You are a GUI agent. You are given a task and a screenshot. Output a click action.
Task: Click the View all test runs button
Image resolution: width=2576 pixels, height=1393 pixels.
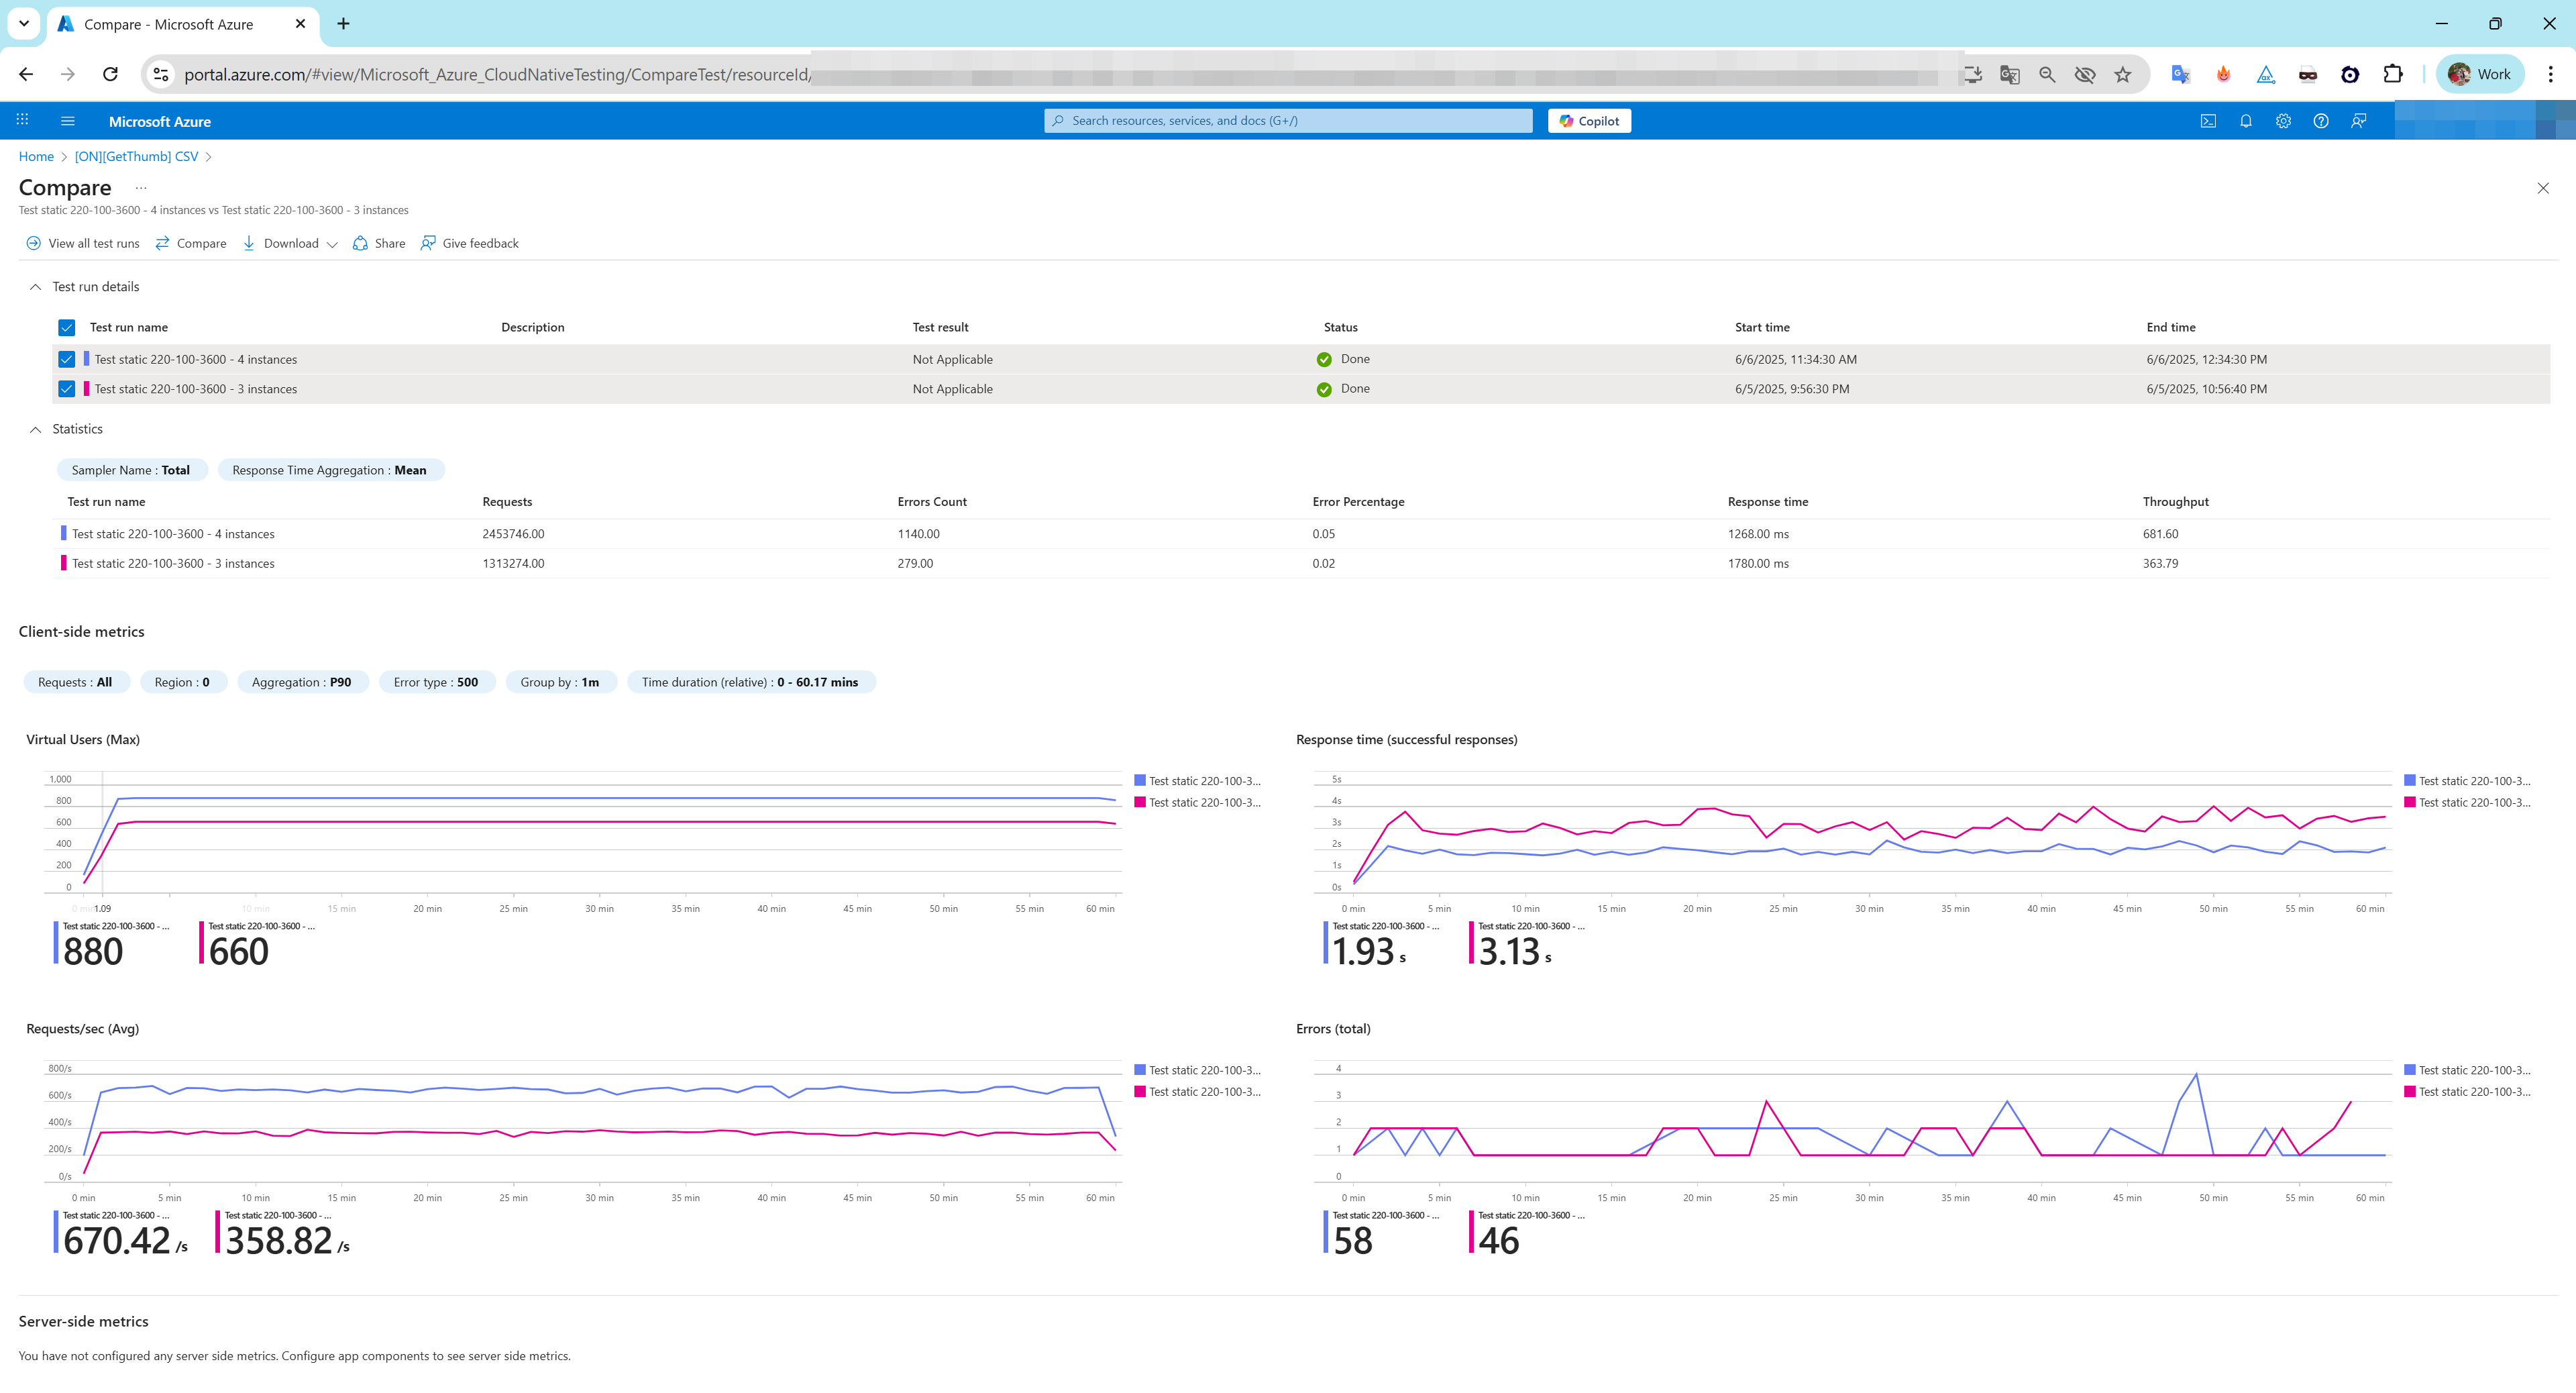[x=83, y=243]
